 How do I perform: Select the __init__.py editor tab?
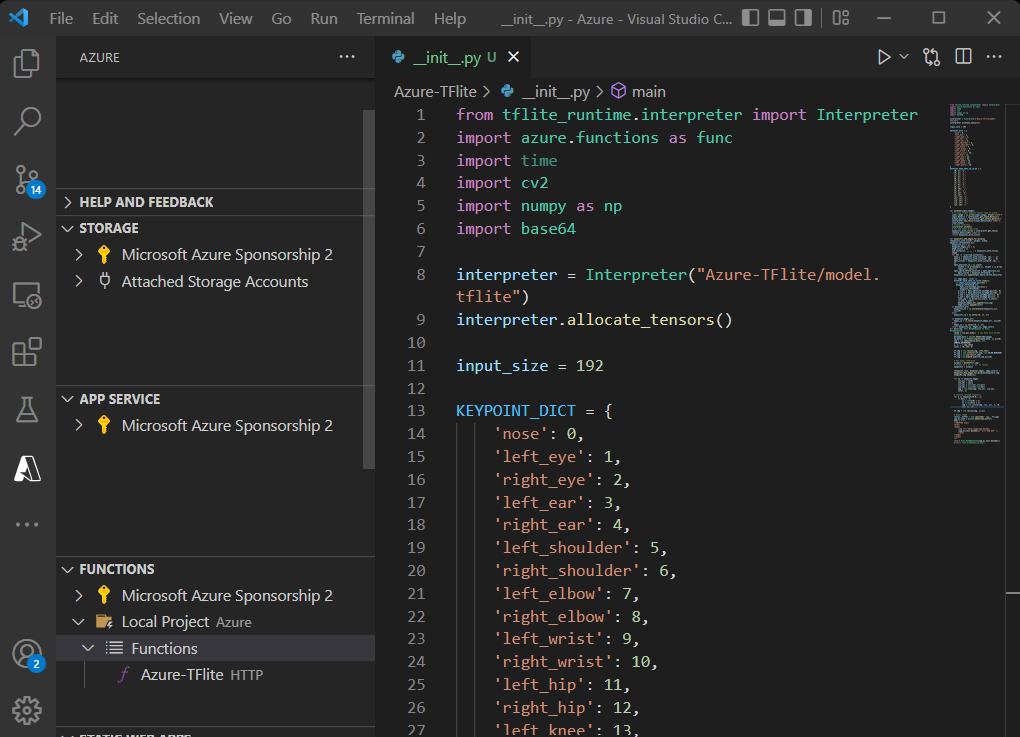coord(446,57)
